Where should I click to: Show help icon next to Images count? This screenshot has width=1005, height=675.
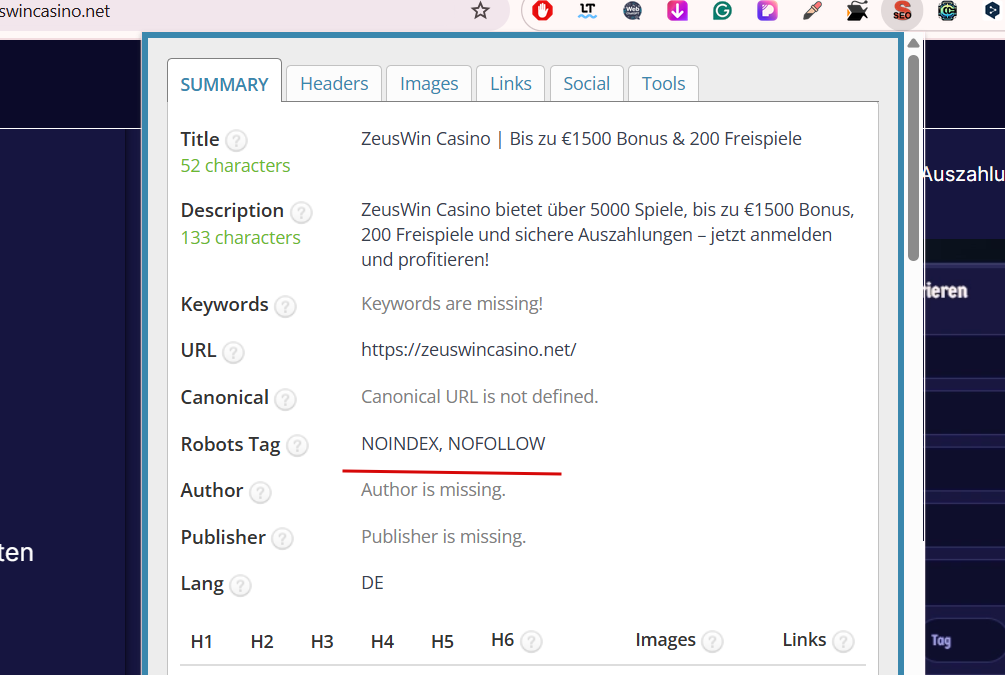712,641
